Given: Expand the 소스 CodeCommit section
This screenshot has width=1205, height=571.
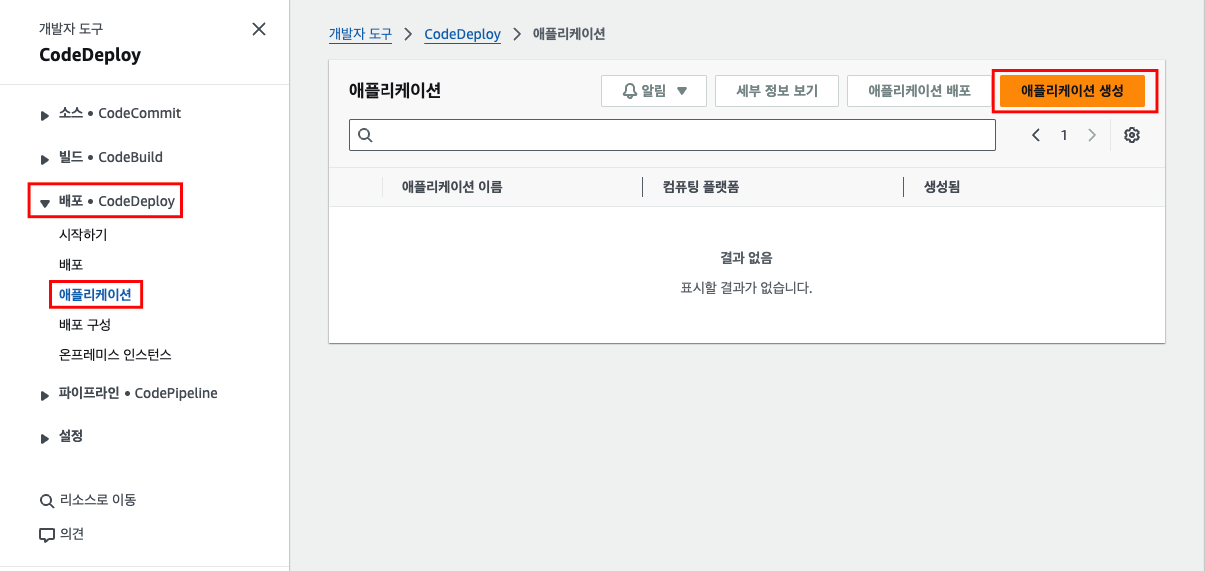Looking at the screenshot, I should 45,116.
